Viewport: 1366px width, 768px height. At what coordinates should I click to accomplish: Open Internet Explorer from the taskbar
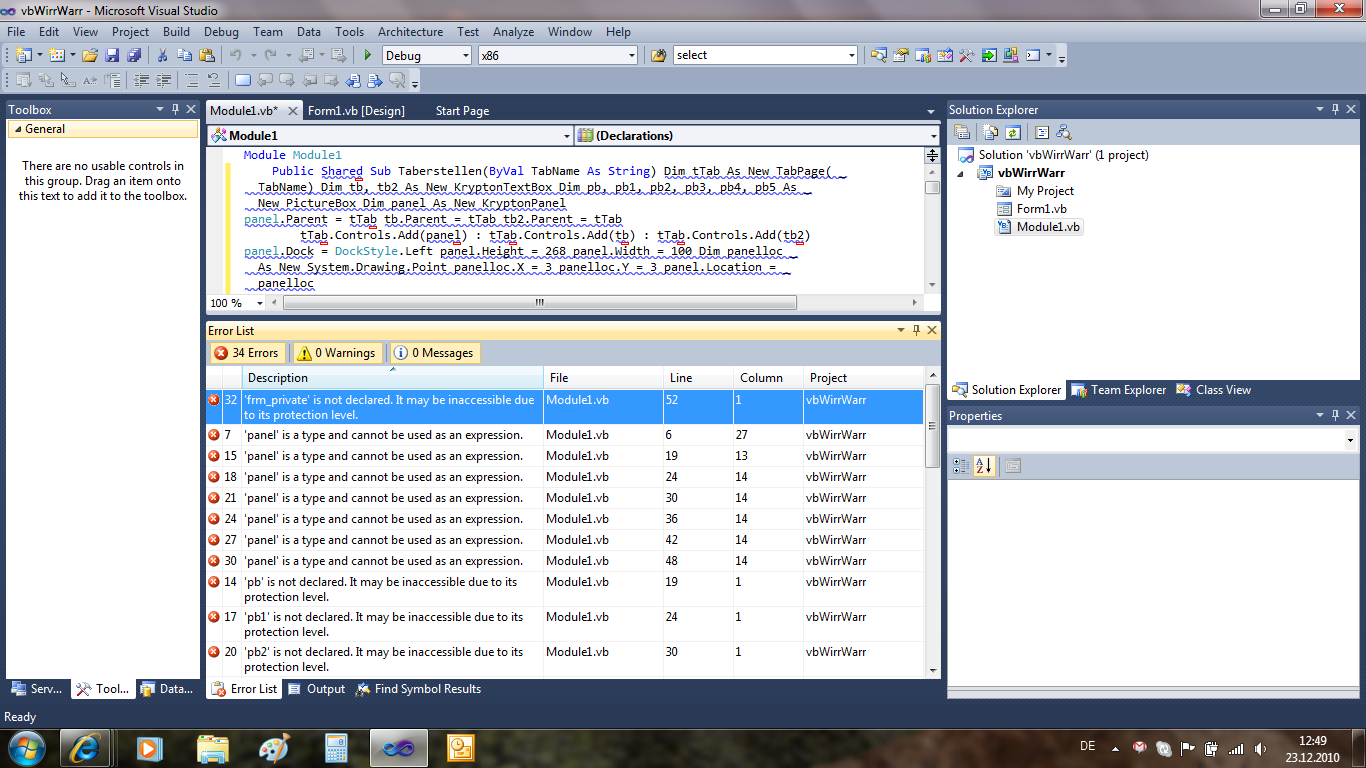[x=85, y=748]
